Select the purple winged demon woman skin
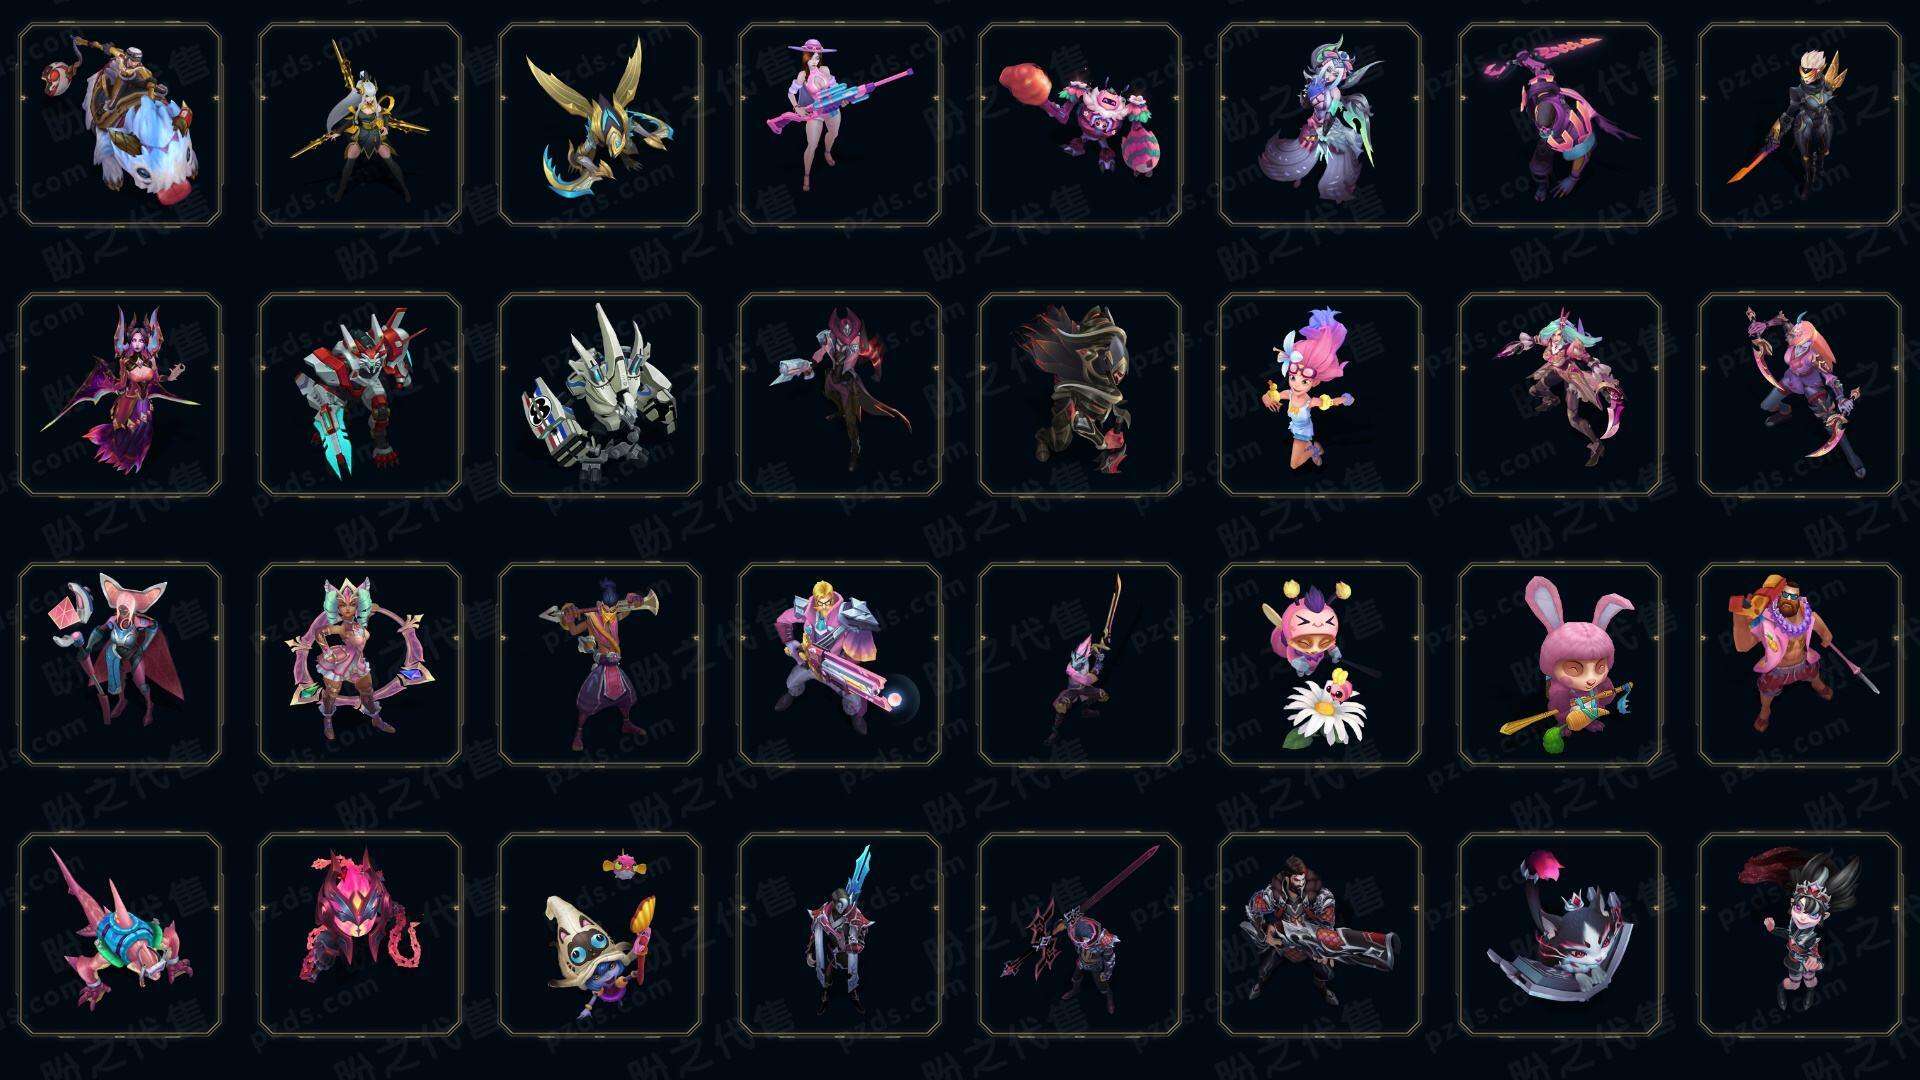Viewport: 1920px width, 1080px height. pyautogui.click(x=120, y=394)
